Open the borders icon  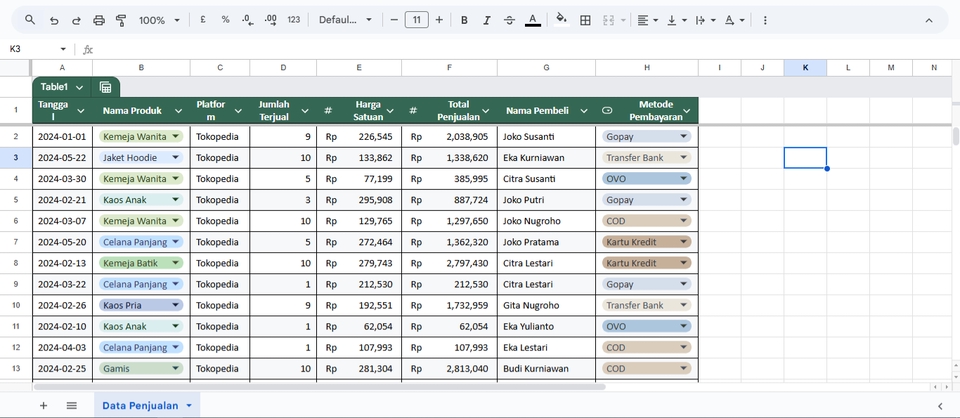tap(585, 20)
